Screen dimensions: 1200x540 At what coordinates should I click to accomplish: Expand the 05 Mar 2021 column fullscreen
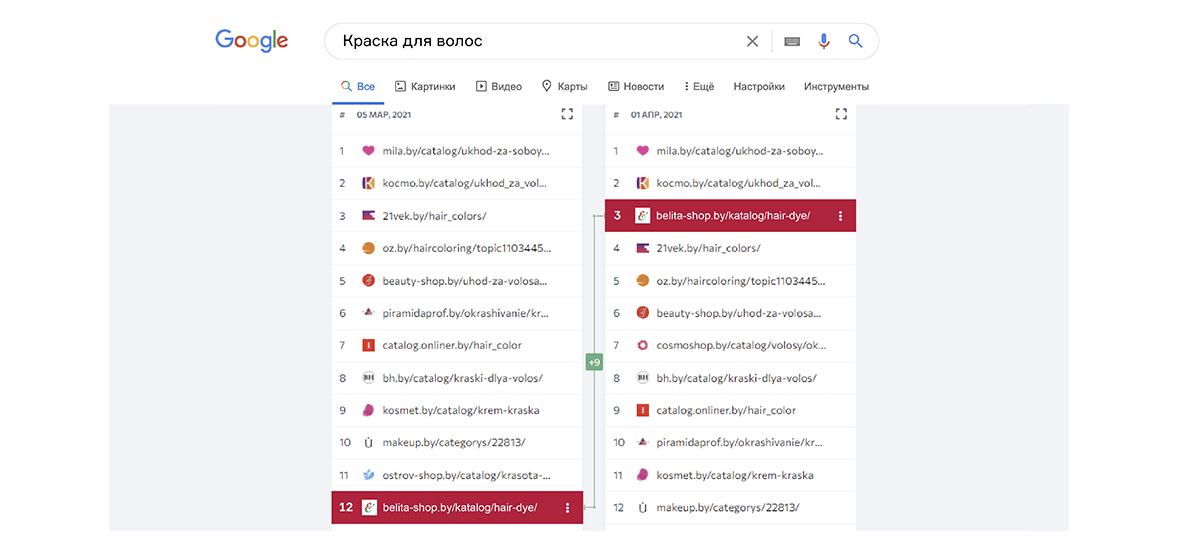567,114
